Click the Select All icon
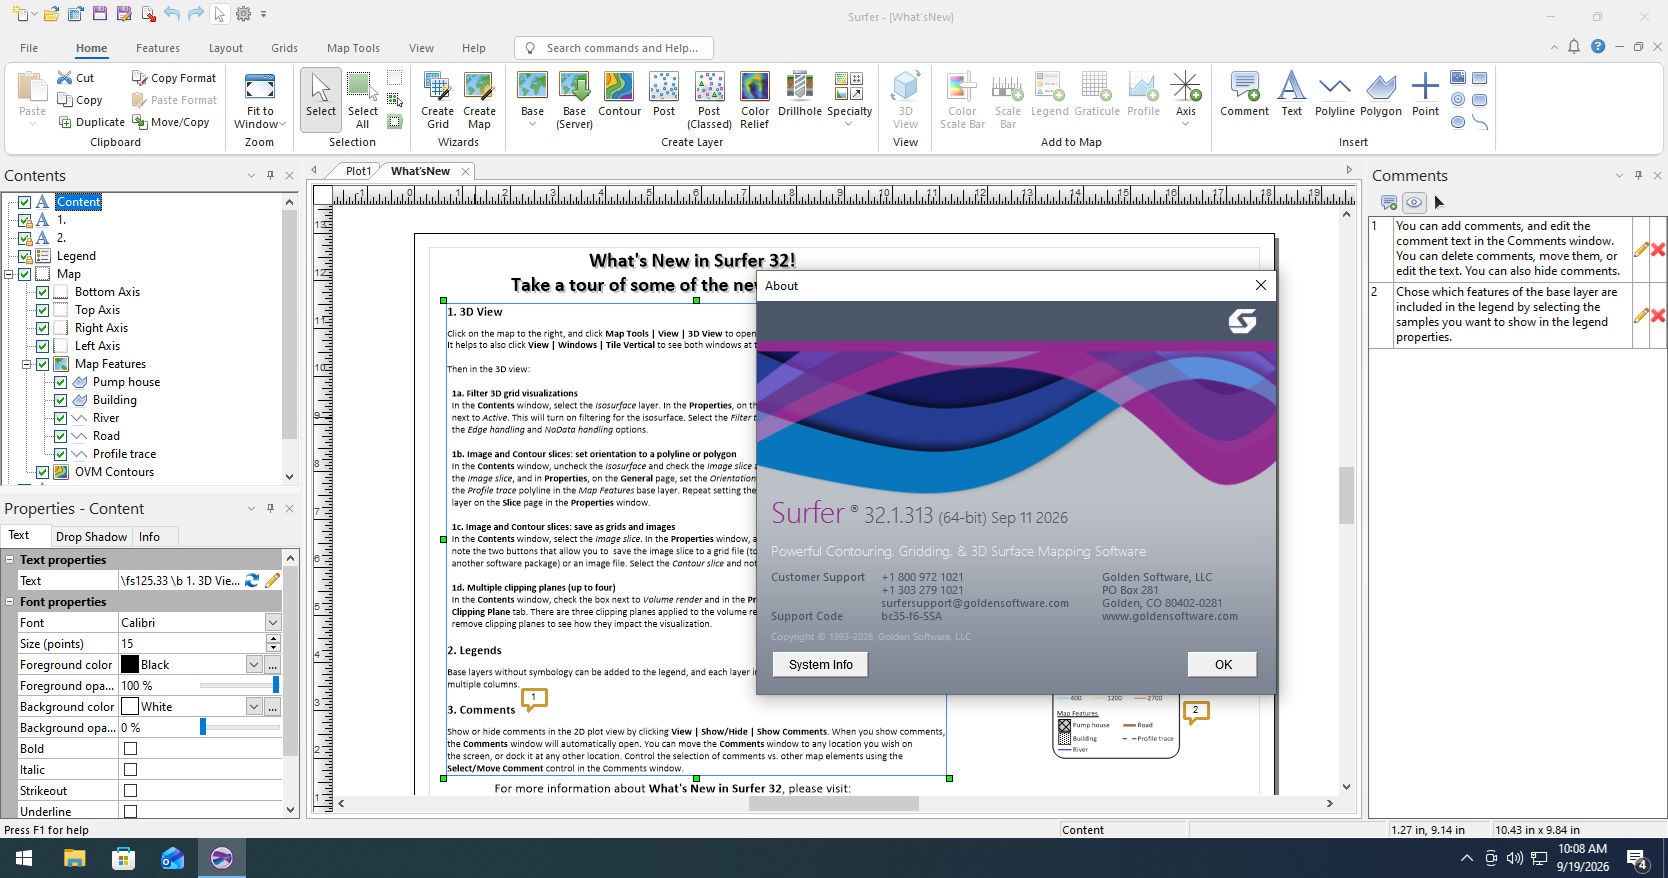Image resolution: width=1668 pixels, height=878 pixels. point(362,100)
